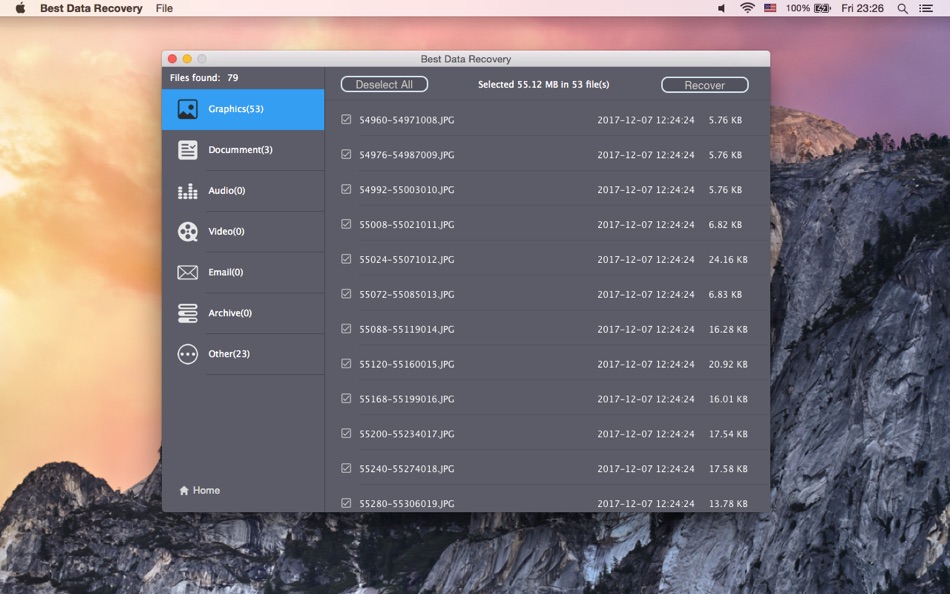The width and height of the screenshot is (950, 594).
Task: Toggle the 55200-55234017.JPG checkbox
Action: 346,433
